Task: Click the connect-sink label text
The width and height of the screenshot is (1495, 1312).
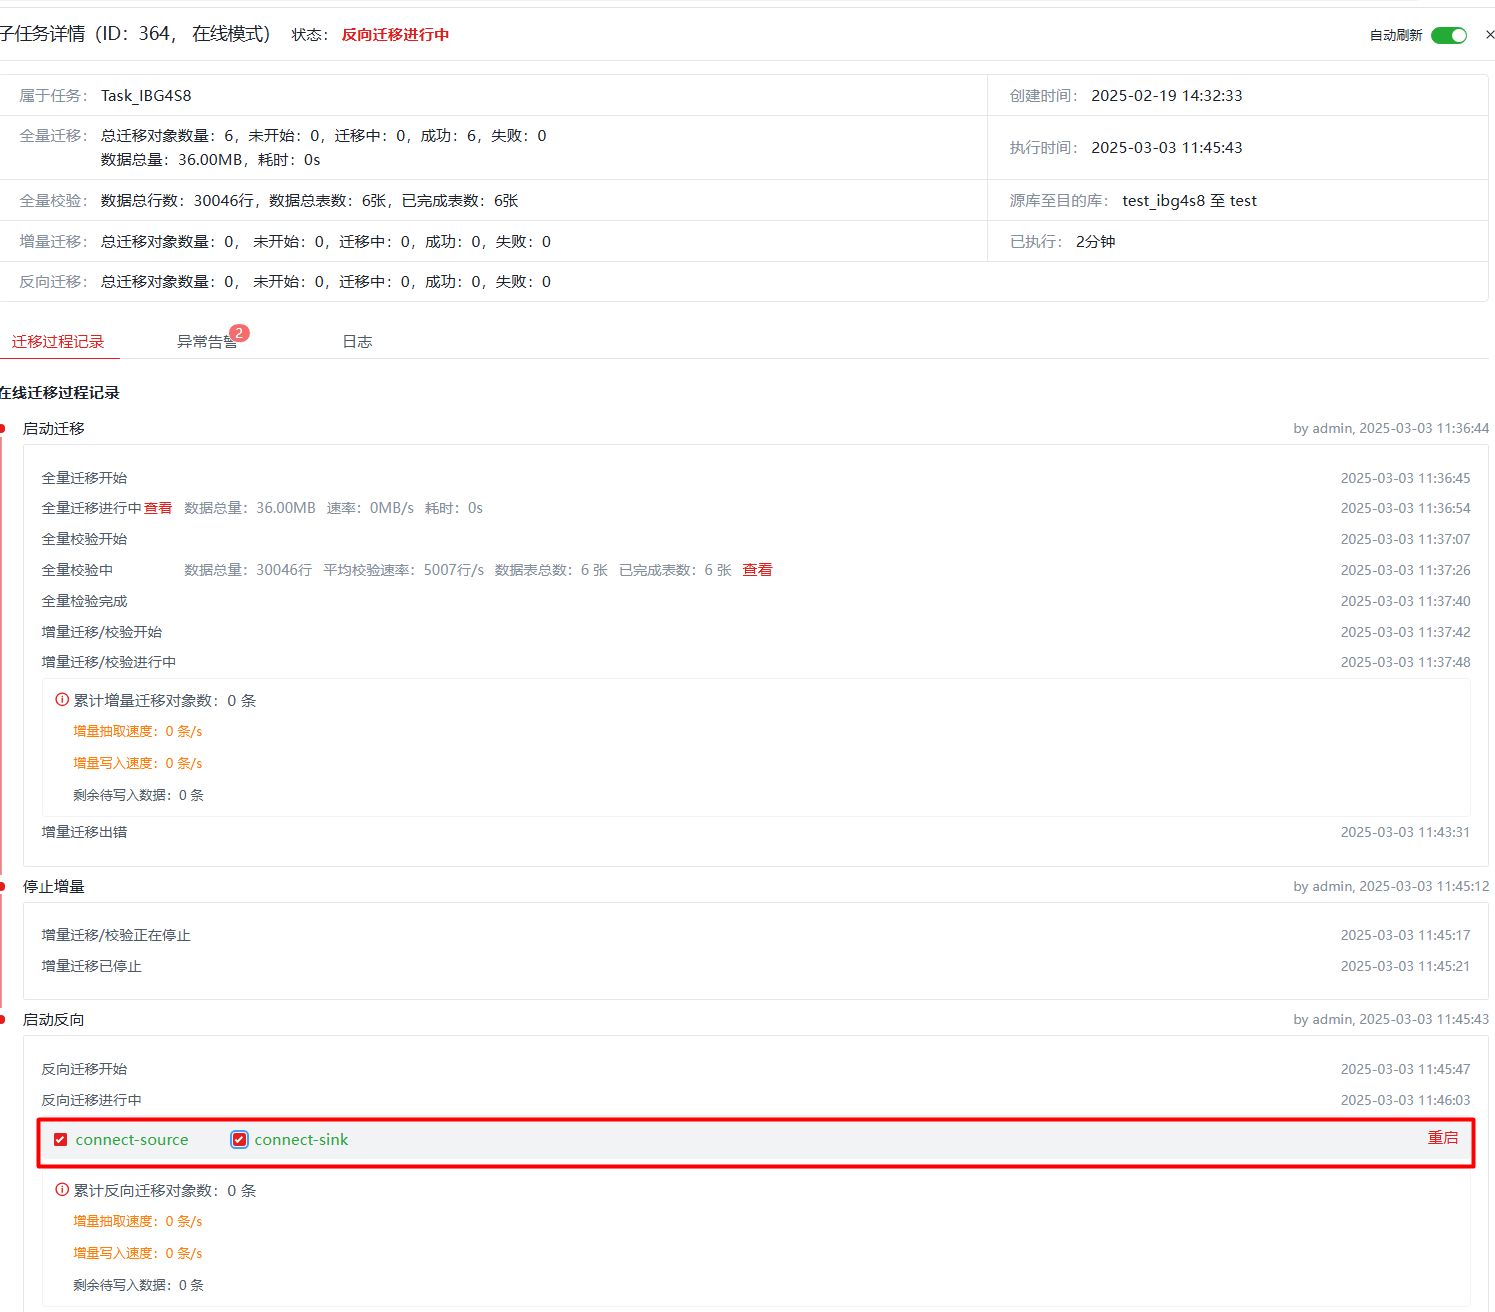Action: (301, 1140)
